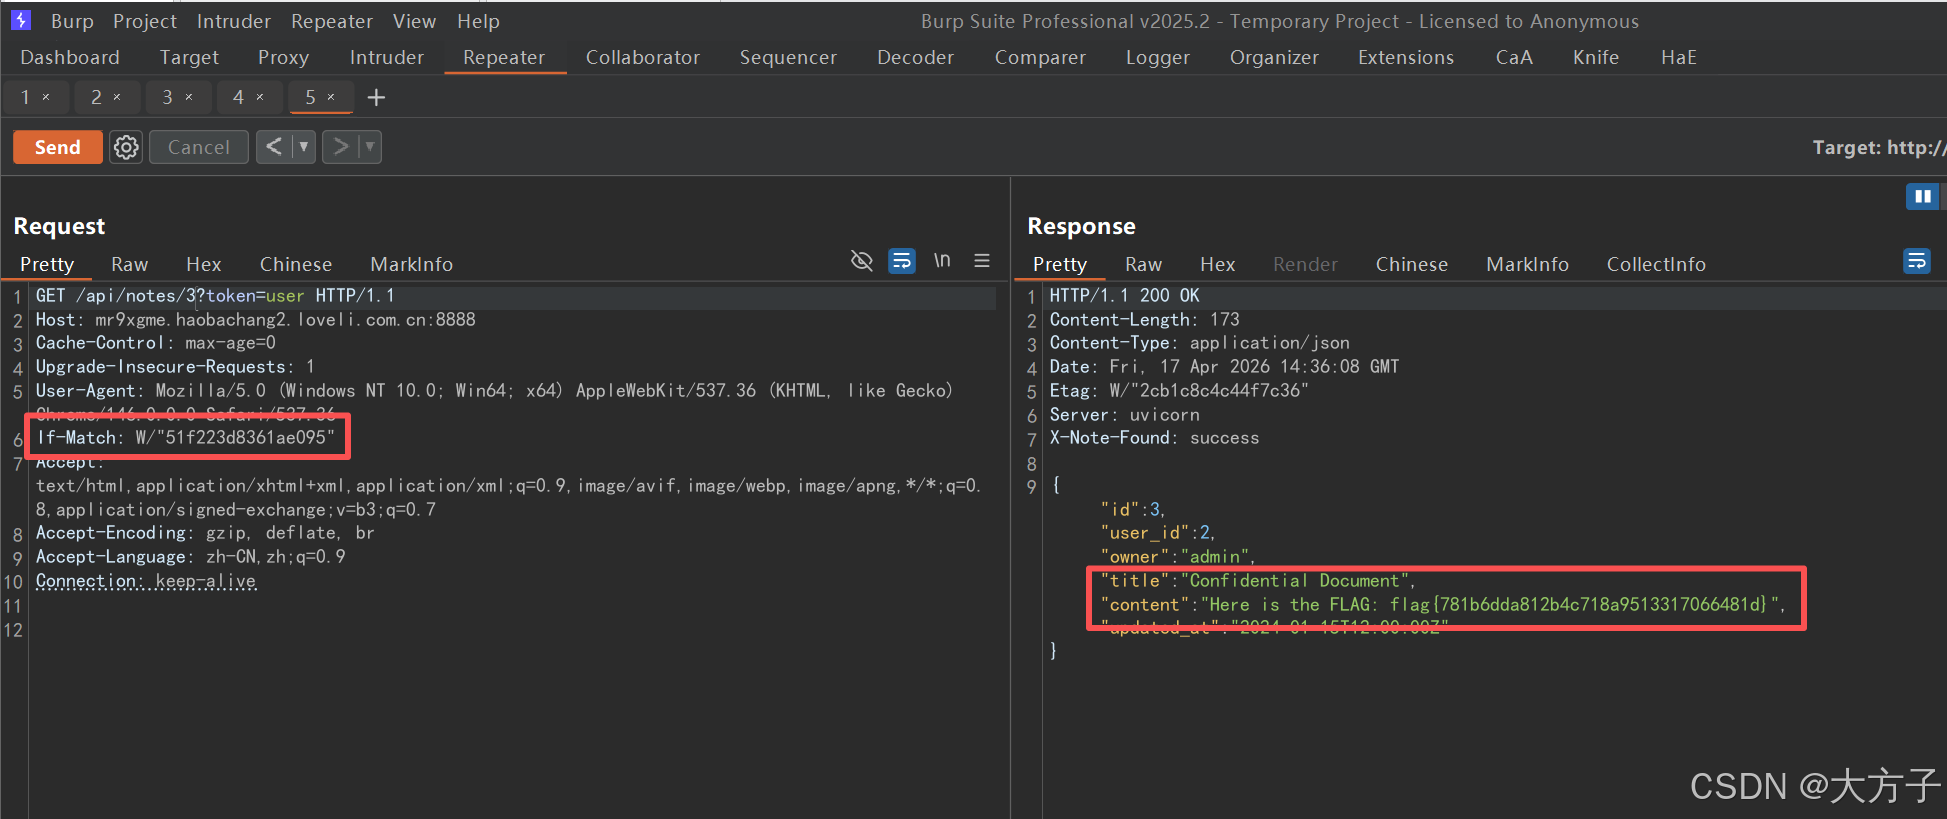
Task: Switch to the Decoder tab
Action: (915, 57)
